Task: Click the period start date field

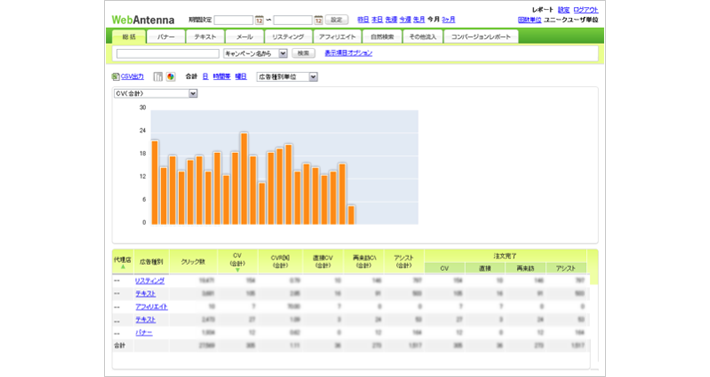Action: click(x=234, y=20)
